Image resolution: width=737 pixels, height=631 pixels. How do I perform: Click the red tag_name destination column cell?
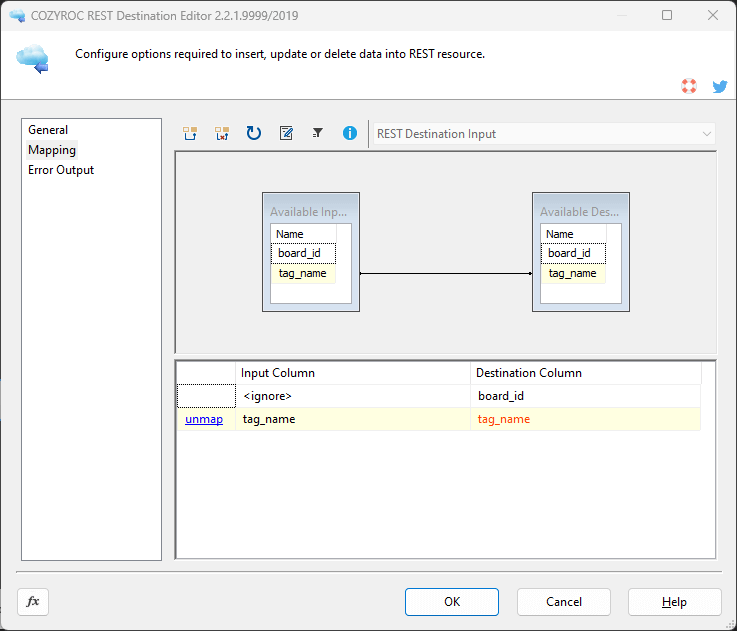pyautogui.click(x=585, y=419)
